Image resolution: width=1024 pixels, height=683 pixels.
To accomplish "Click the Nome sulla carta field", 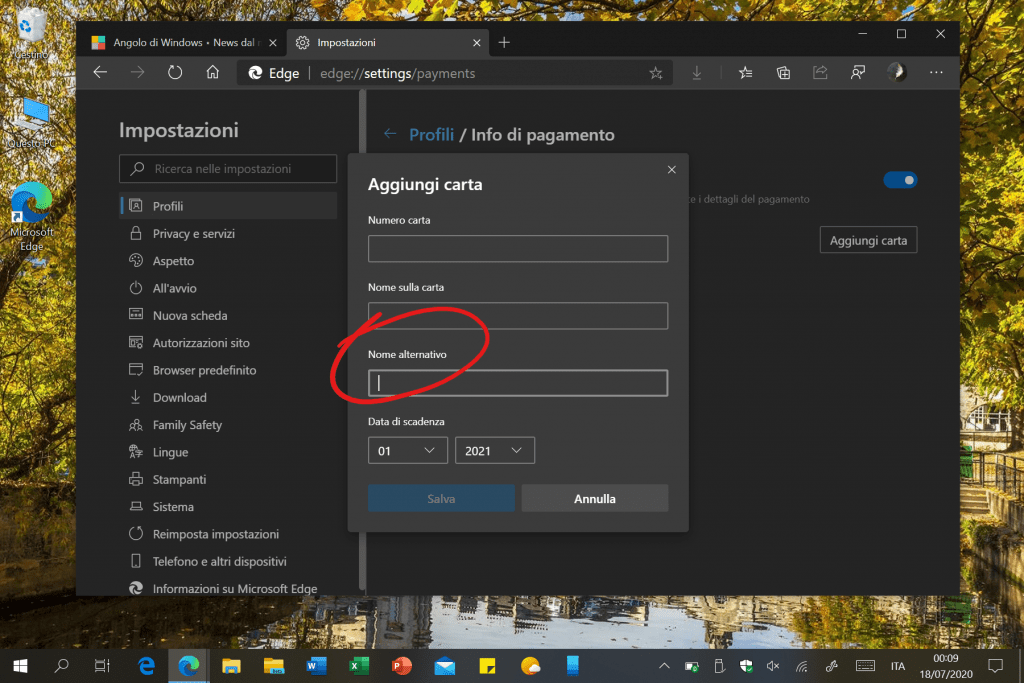I will tap(517, 316).
